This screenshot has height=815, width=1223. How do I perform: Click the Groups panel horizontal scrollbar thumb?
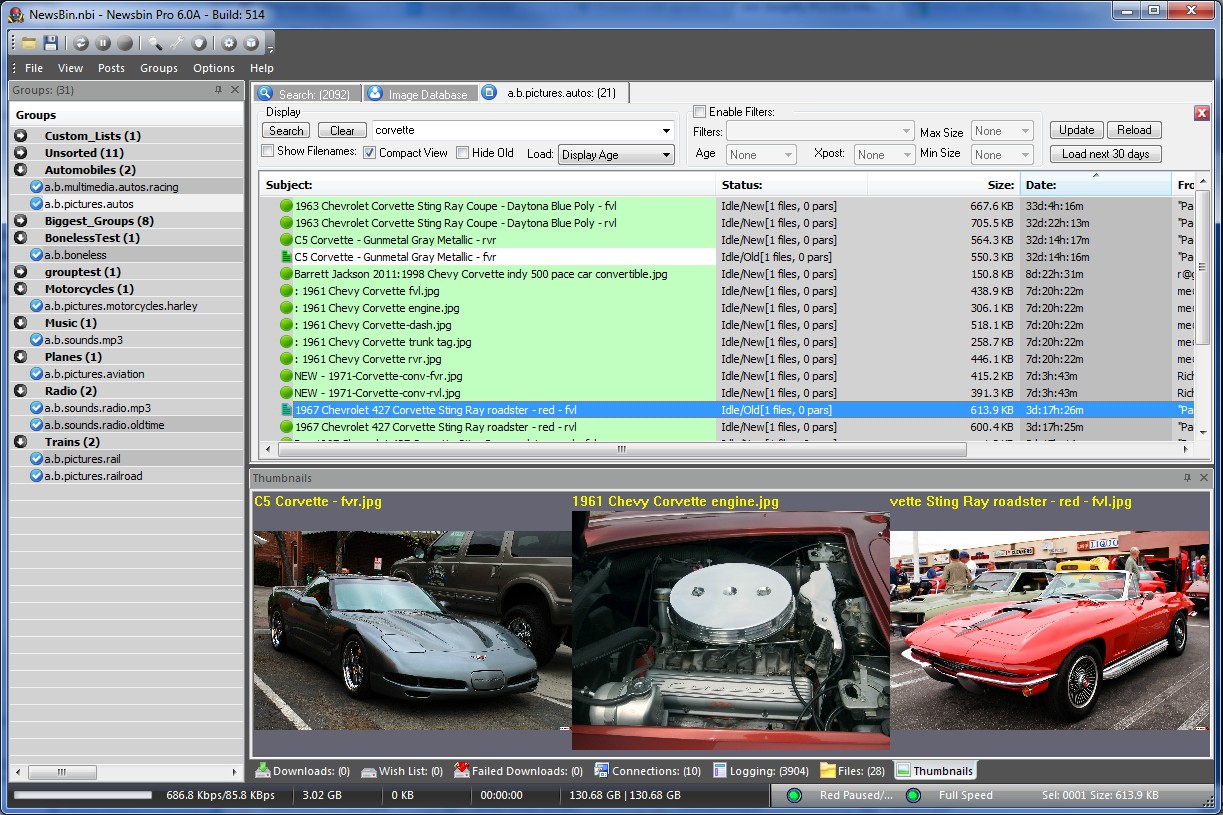pyautogui.click(x=62, y=772)
